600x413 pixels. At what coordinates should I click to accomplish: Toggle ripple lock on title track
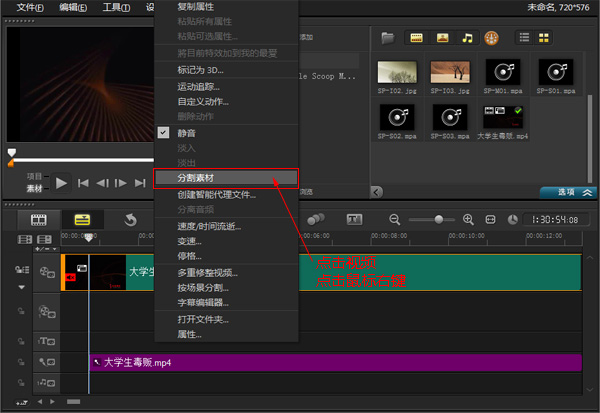click(21, 341)
